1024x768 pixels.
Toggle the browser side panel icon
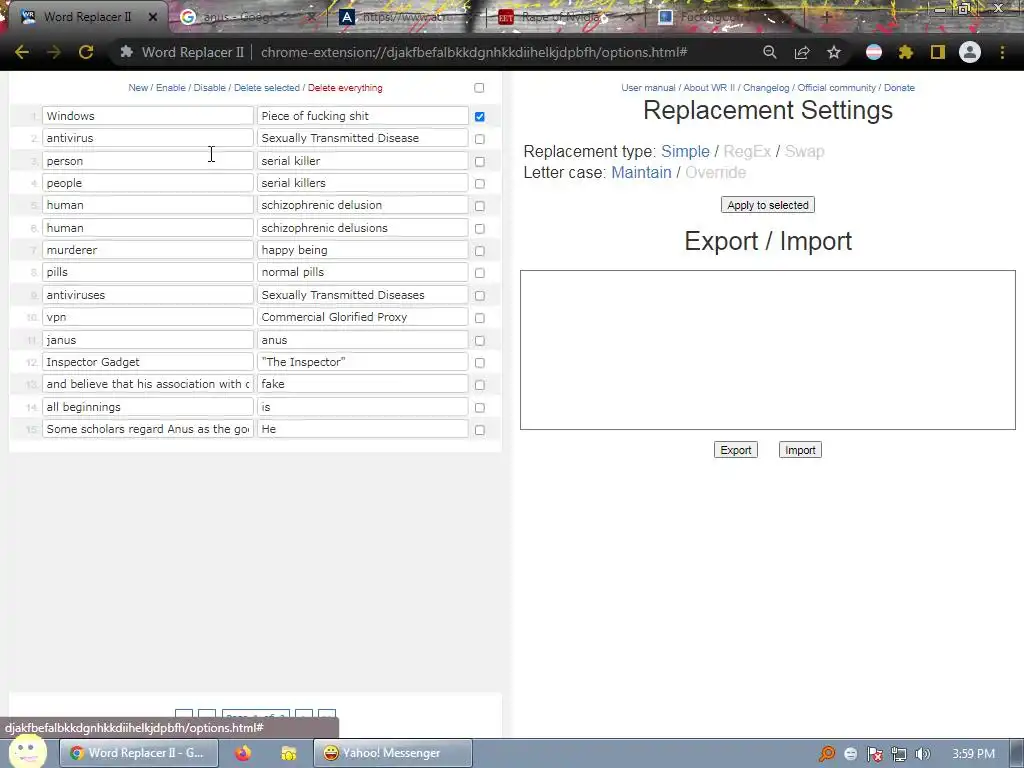(938, 52)
